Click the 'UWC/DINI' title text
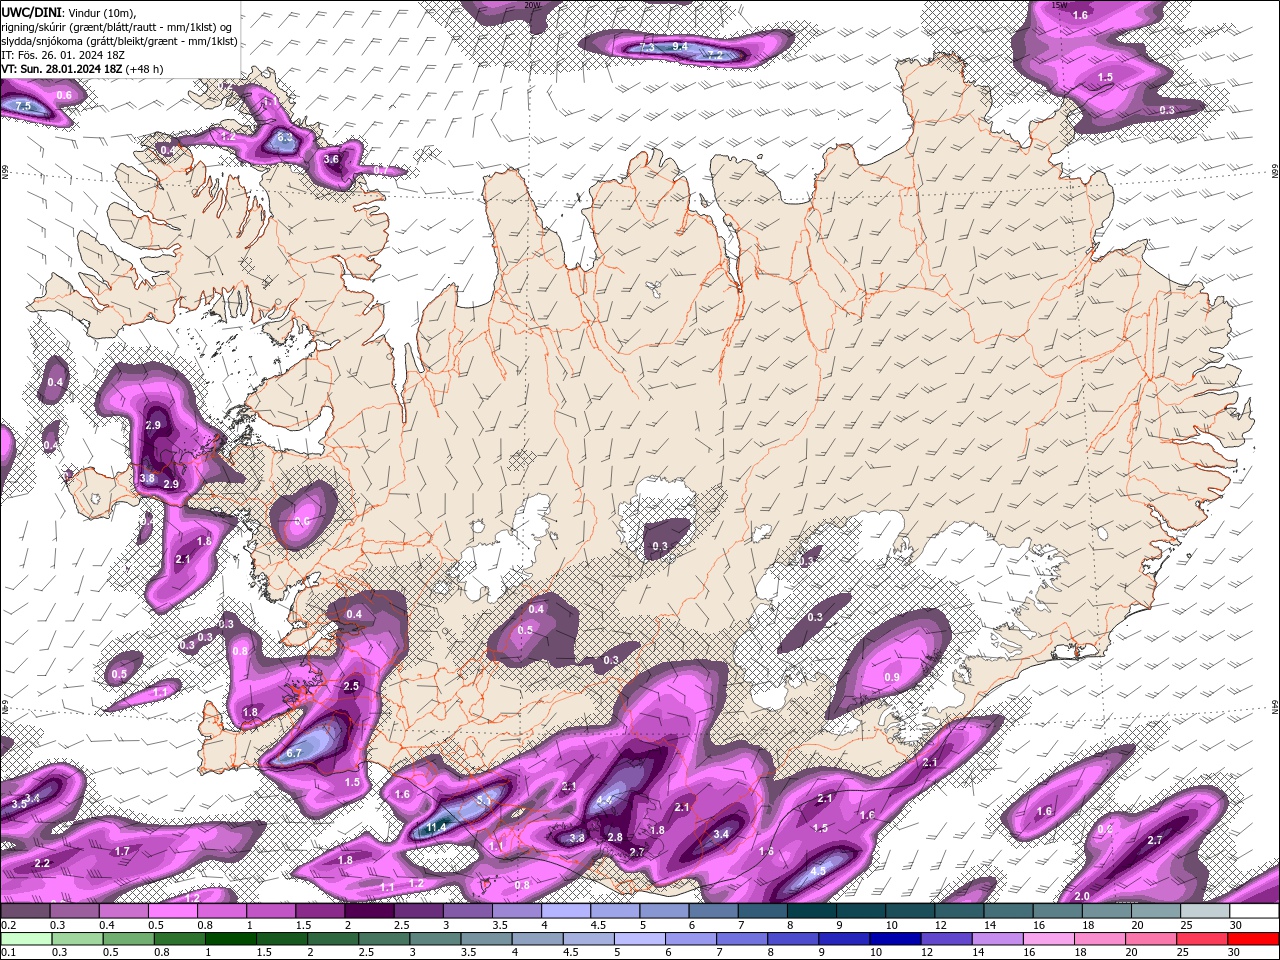The width and height of the screenshot is (1280, 960). [33, 11]
